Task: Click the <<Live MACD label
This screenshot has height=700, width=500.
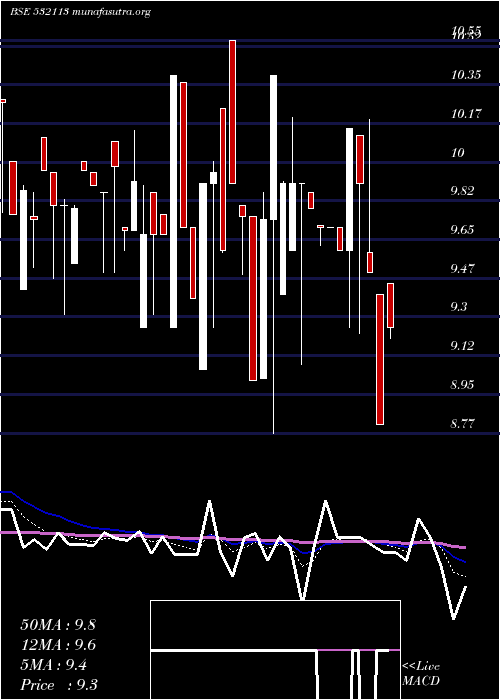Action: pos(421,674)
